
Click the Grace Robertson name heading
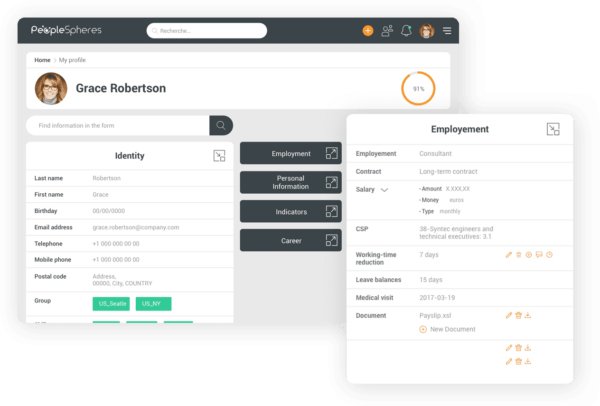[121, 88]
